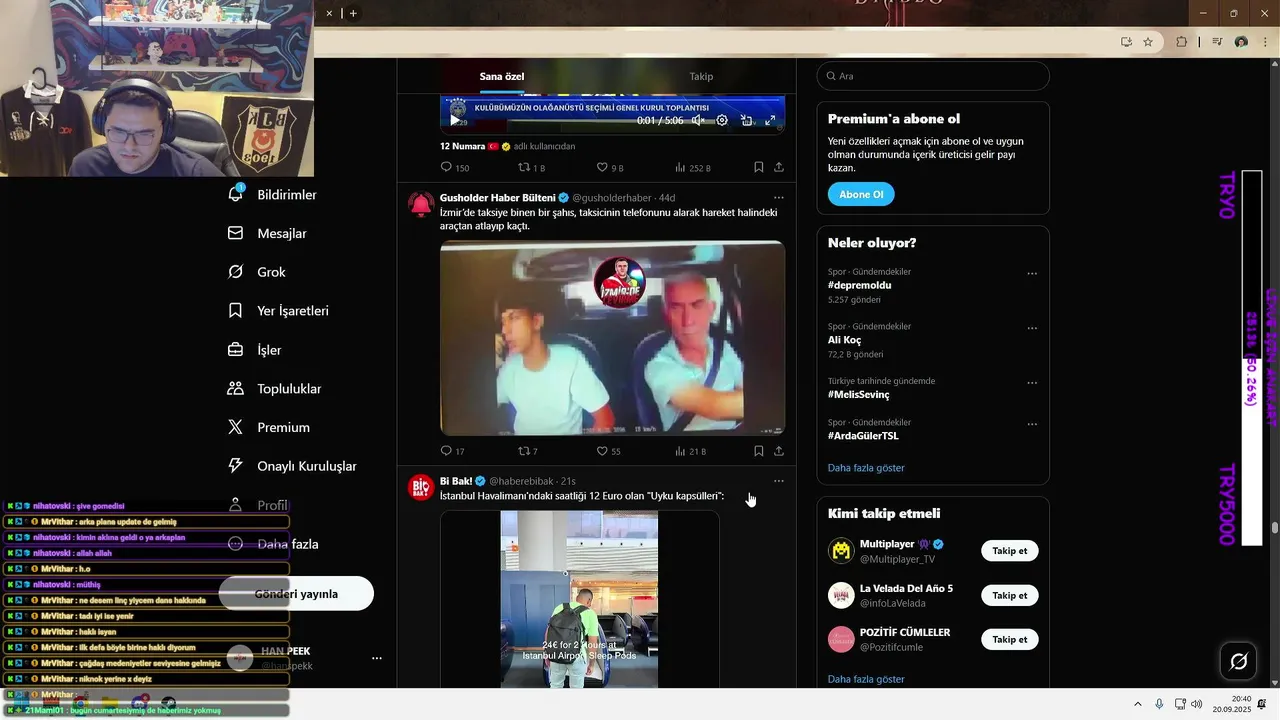Open options for #depremoldu trend

[x=1032, y=273]
